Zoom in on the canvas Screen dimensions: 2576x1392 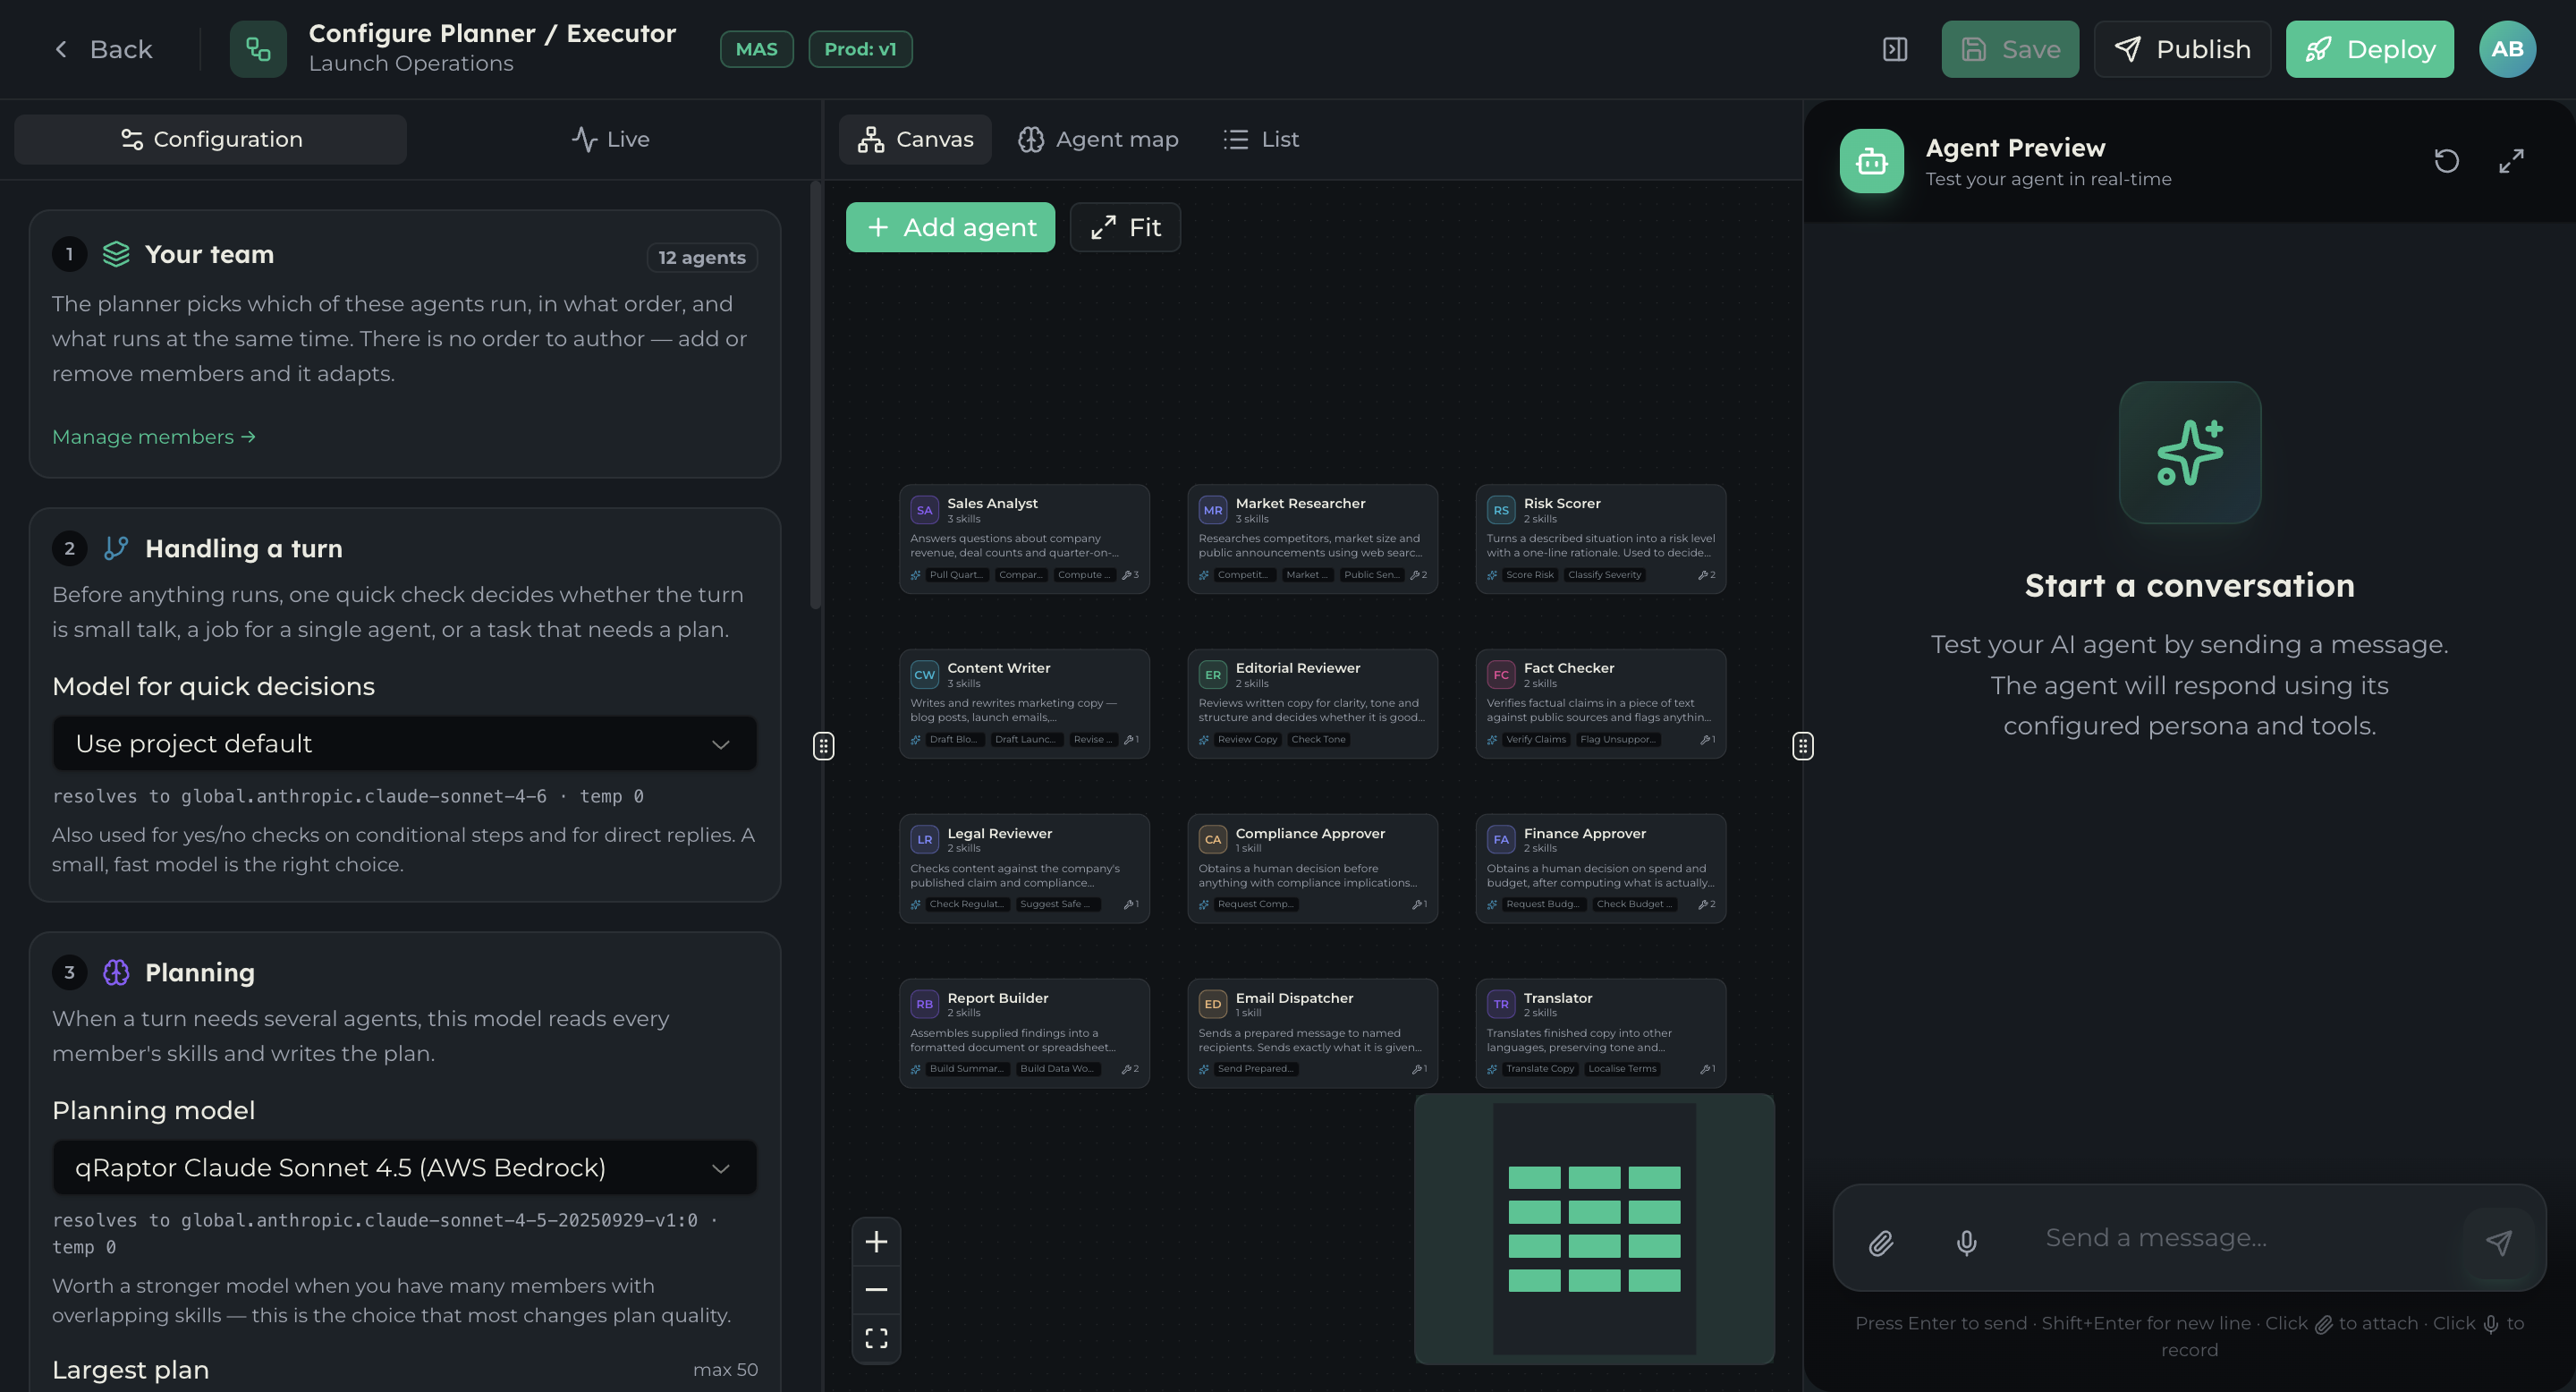(x=876, y=1241)
